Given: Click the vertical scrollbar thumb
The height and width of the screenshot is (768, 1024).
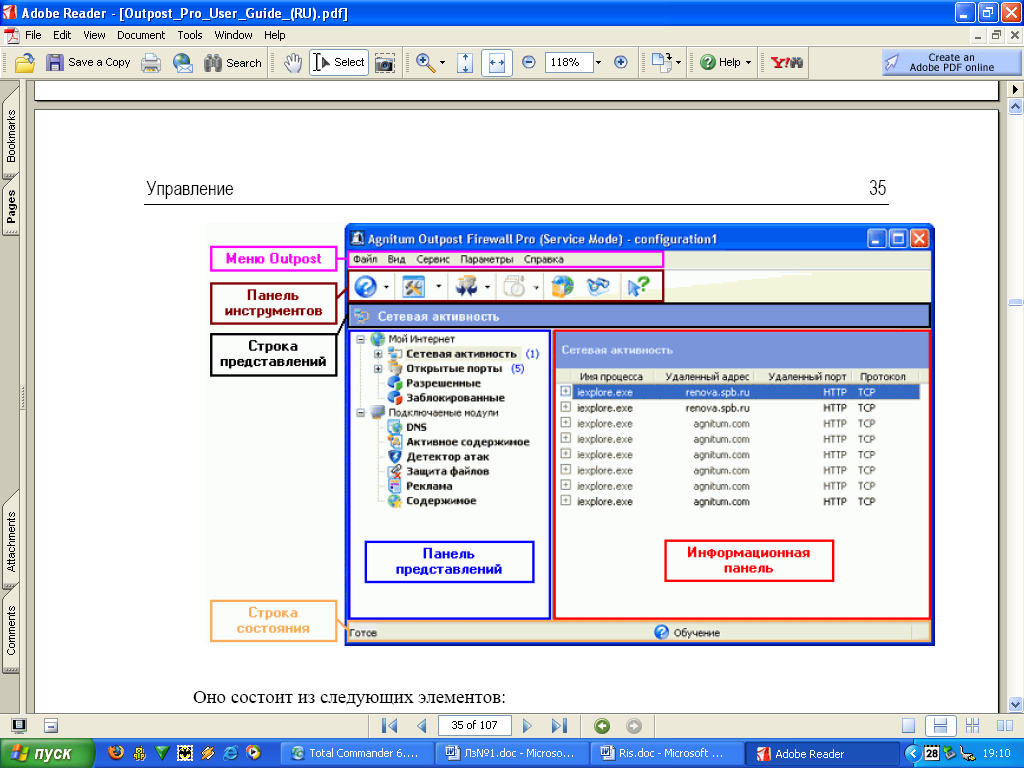Looking at the screenshot, I should [x=1015, y=302].
